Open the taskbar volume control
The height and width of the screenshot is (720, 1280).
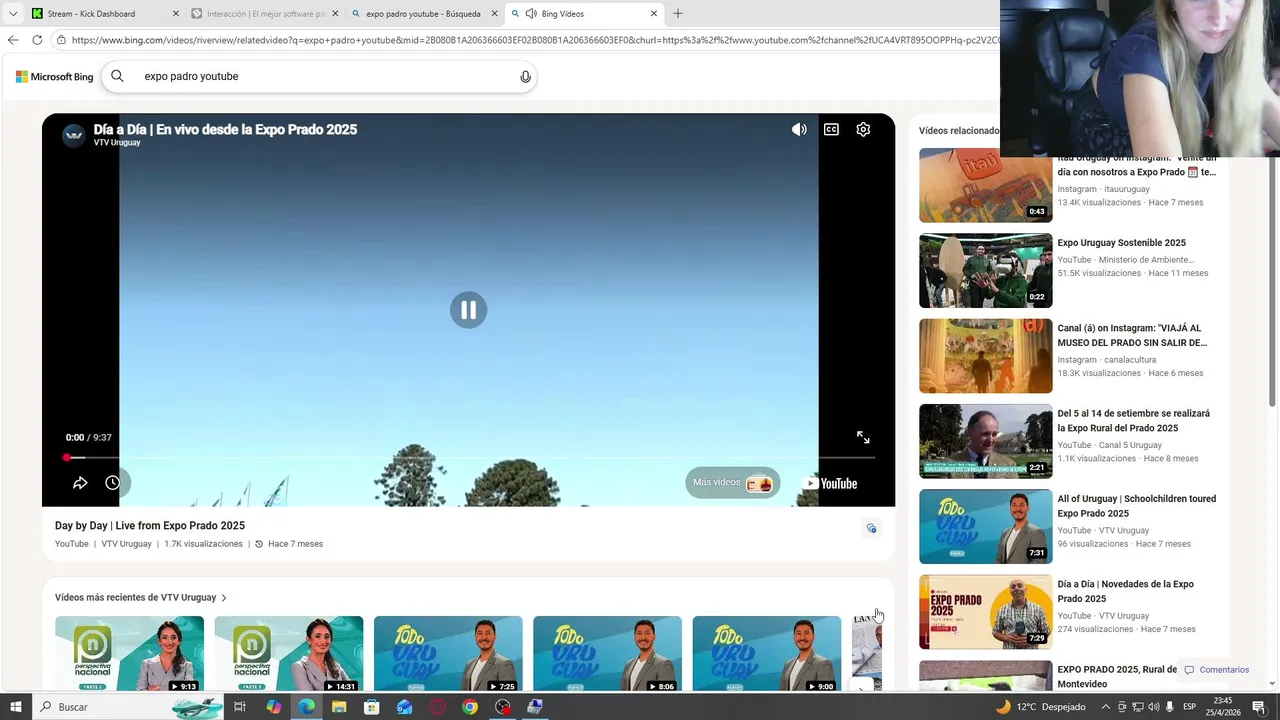pos(1153,707)
